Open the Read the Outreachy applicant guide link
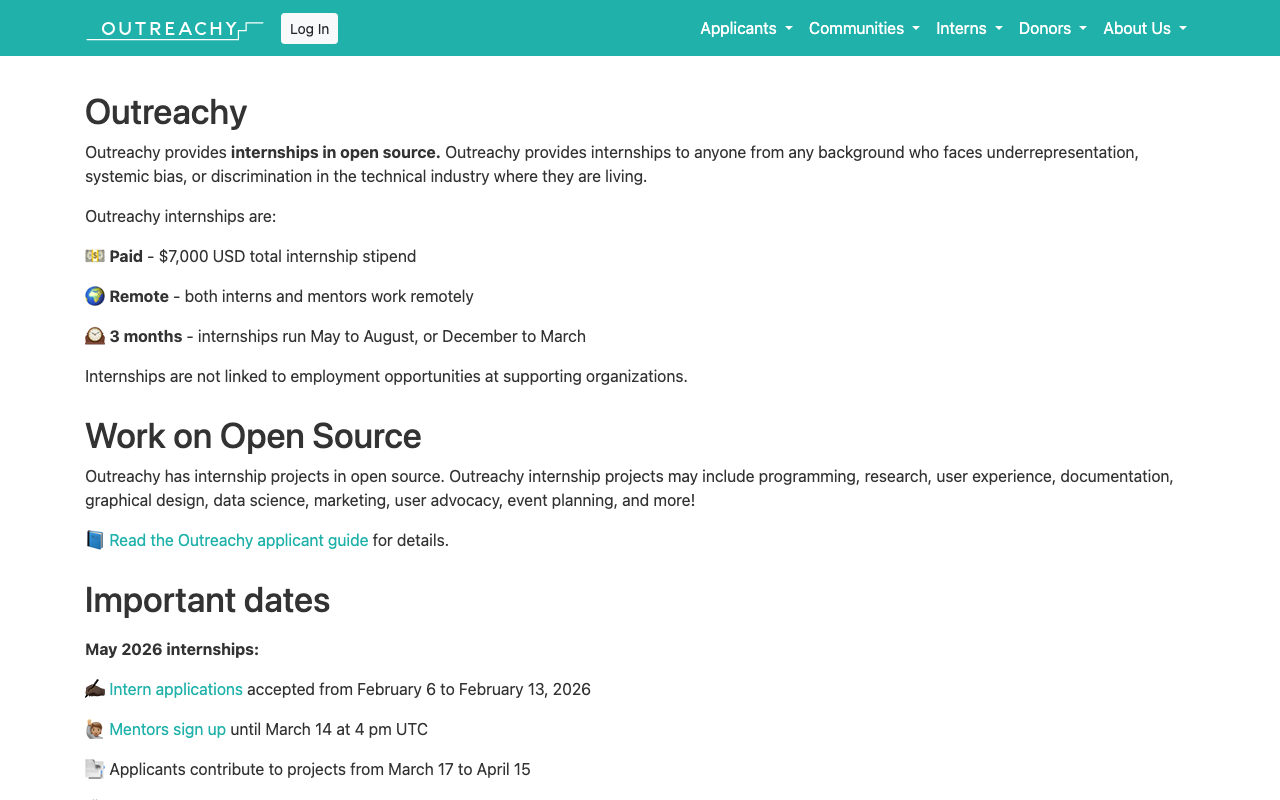 [x=238, y=540]
